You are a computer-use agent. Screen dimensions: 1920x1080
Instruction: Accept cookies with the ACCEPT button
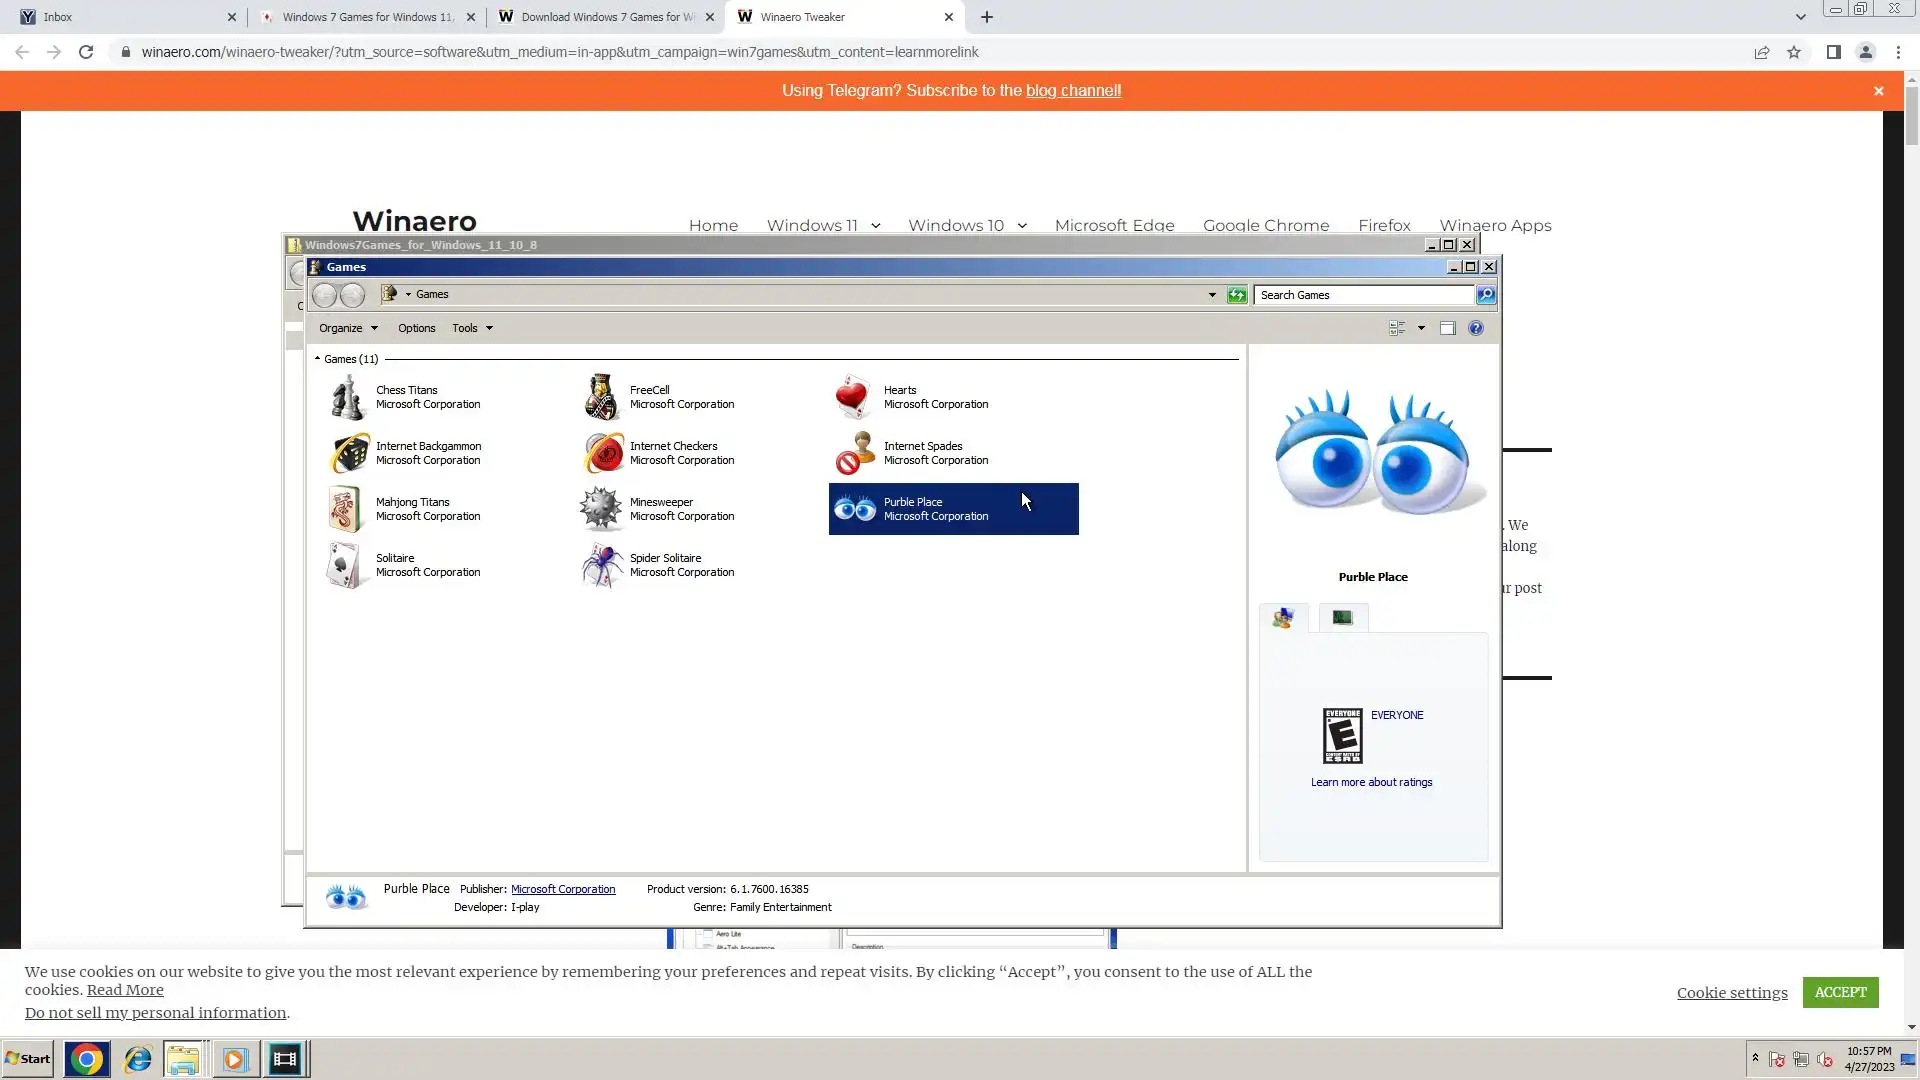click(1840, 992)
